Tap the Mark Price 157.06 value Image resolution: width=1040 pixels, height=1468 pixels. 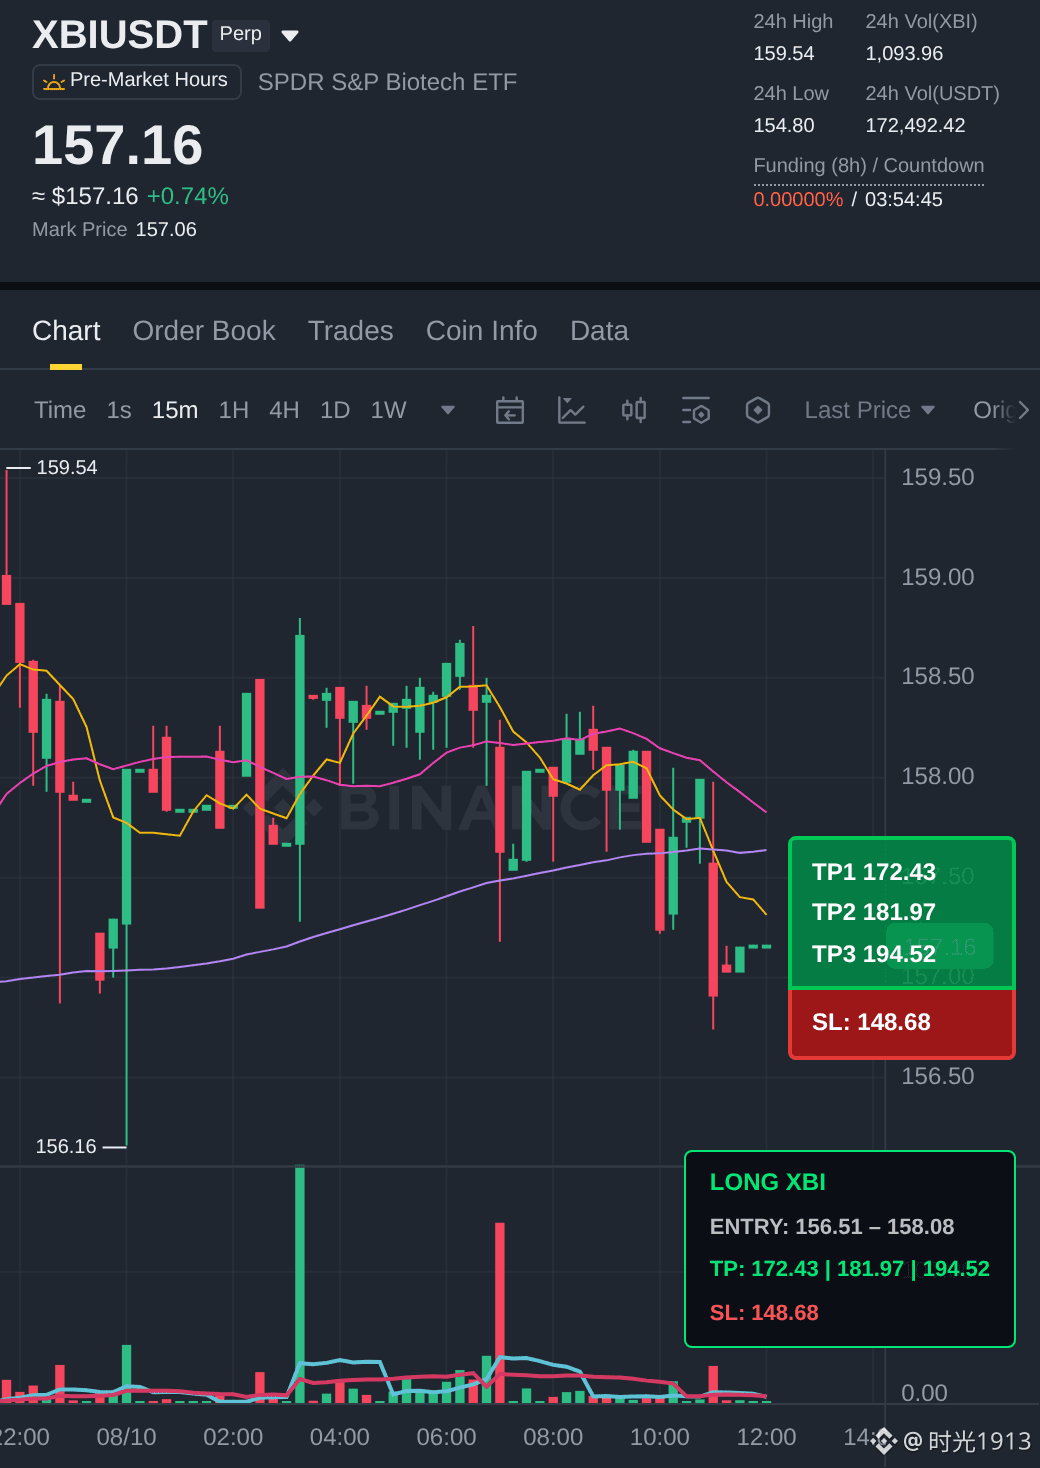[166, 230]
